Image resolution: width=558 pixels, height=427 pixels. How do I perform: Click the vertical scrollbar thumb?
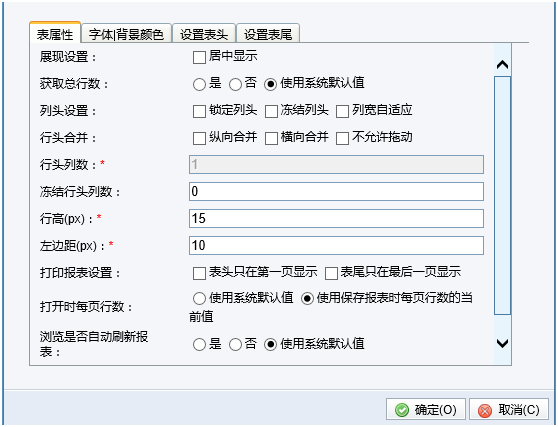pos(502,195)
